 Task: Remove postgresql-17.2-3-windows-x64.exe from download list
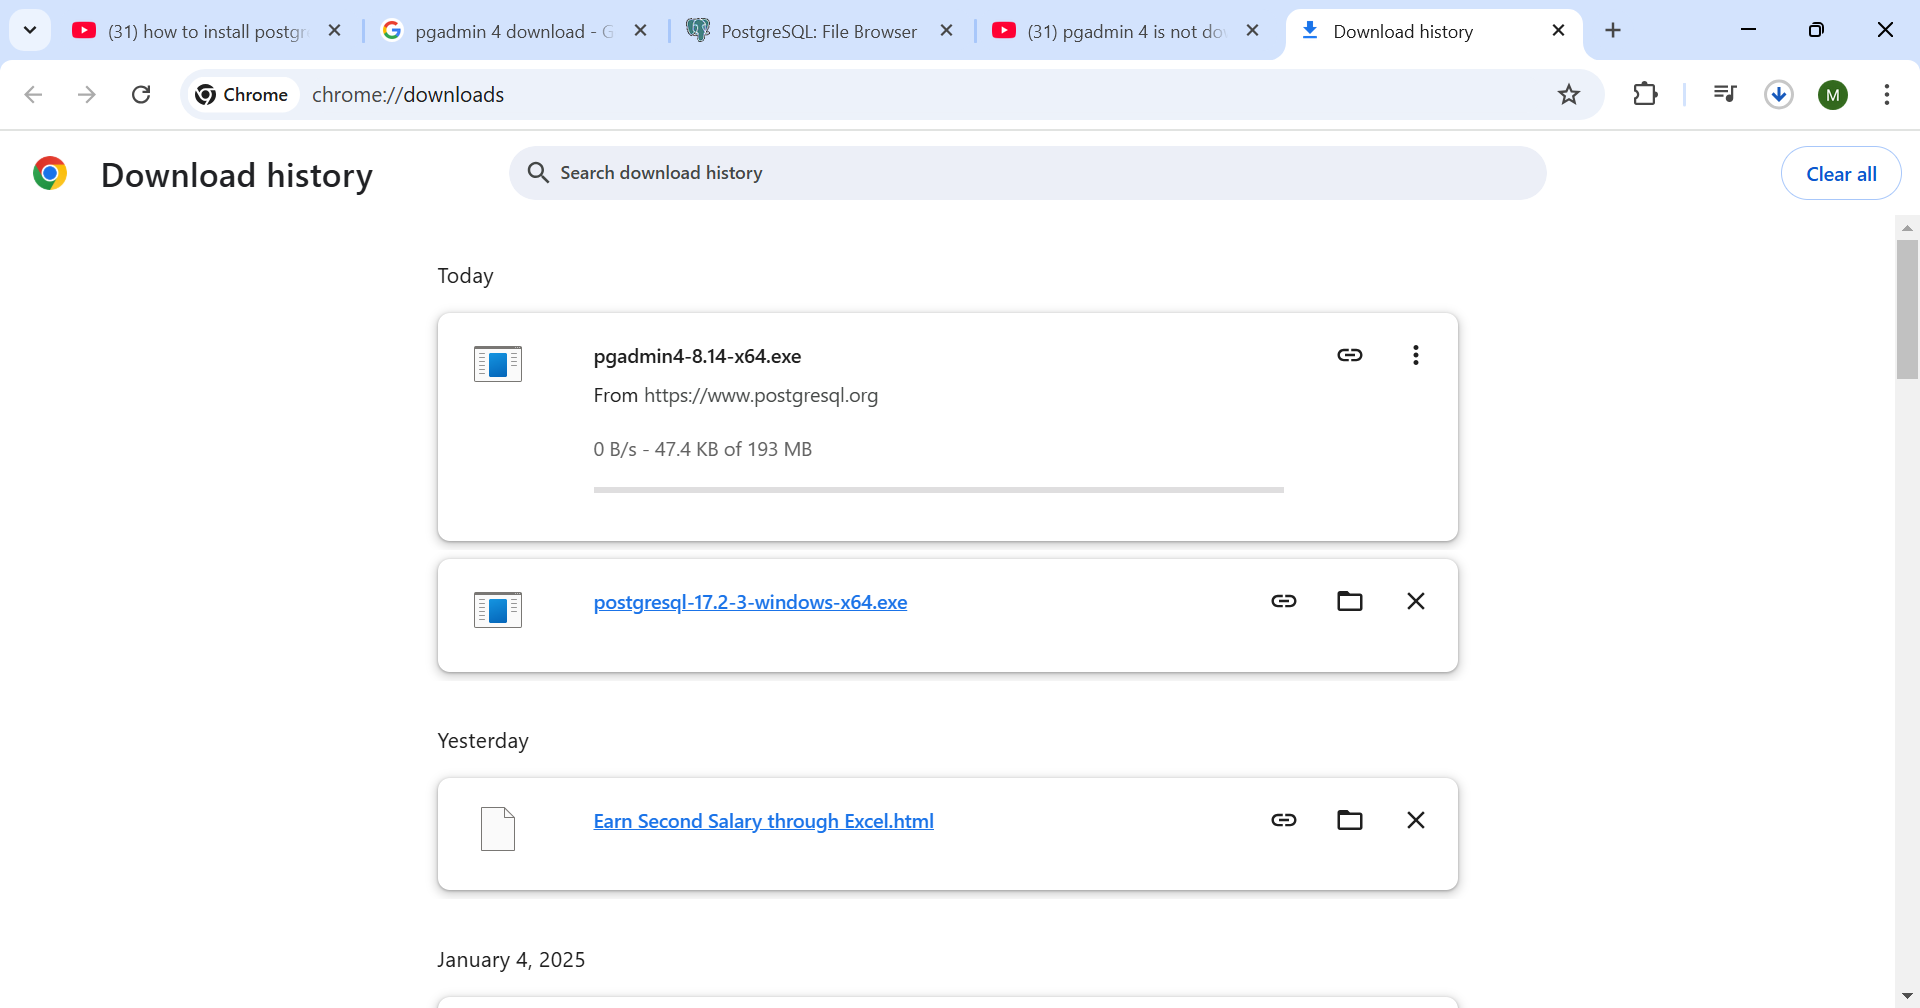click(1415, 601)
